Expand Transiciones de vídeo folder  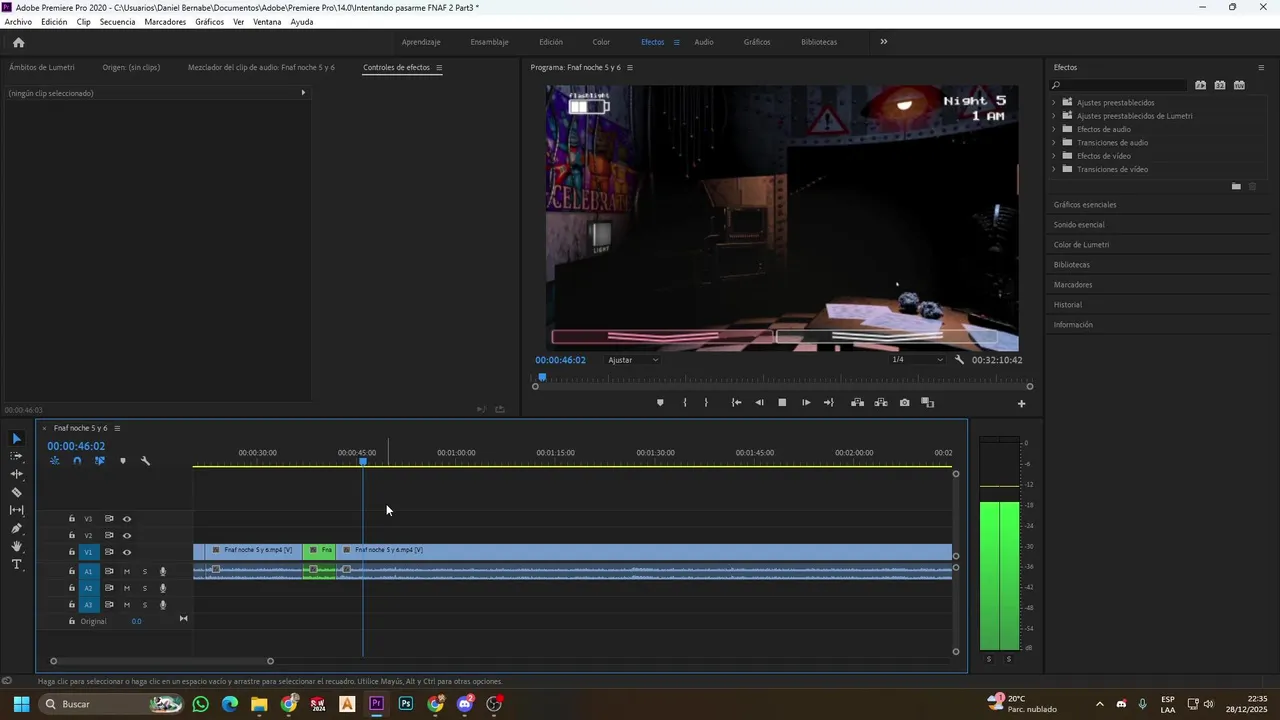pyautogui.click(x=1054, y=169)
